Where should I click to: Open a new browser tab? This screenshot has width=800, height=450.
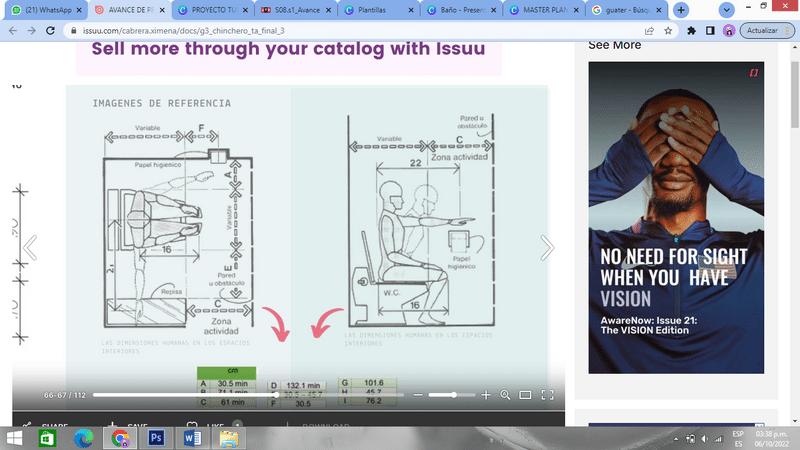[x=681, y=10]
